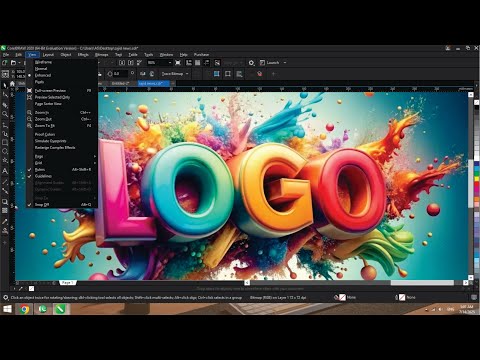Open the dropdown arrow beside Open icon
This screenshot has height=360, width=480.
pyautogui.click(x=19, y=63)
